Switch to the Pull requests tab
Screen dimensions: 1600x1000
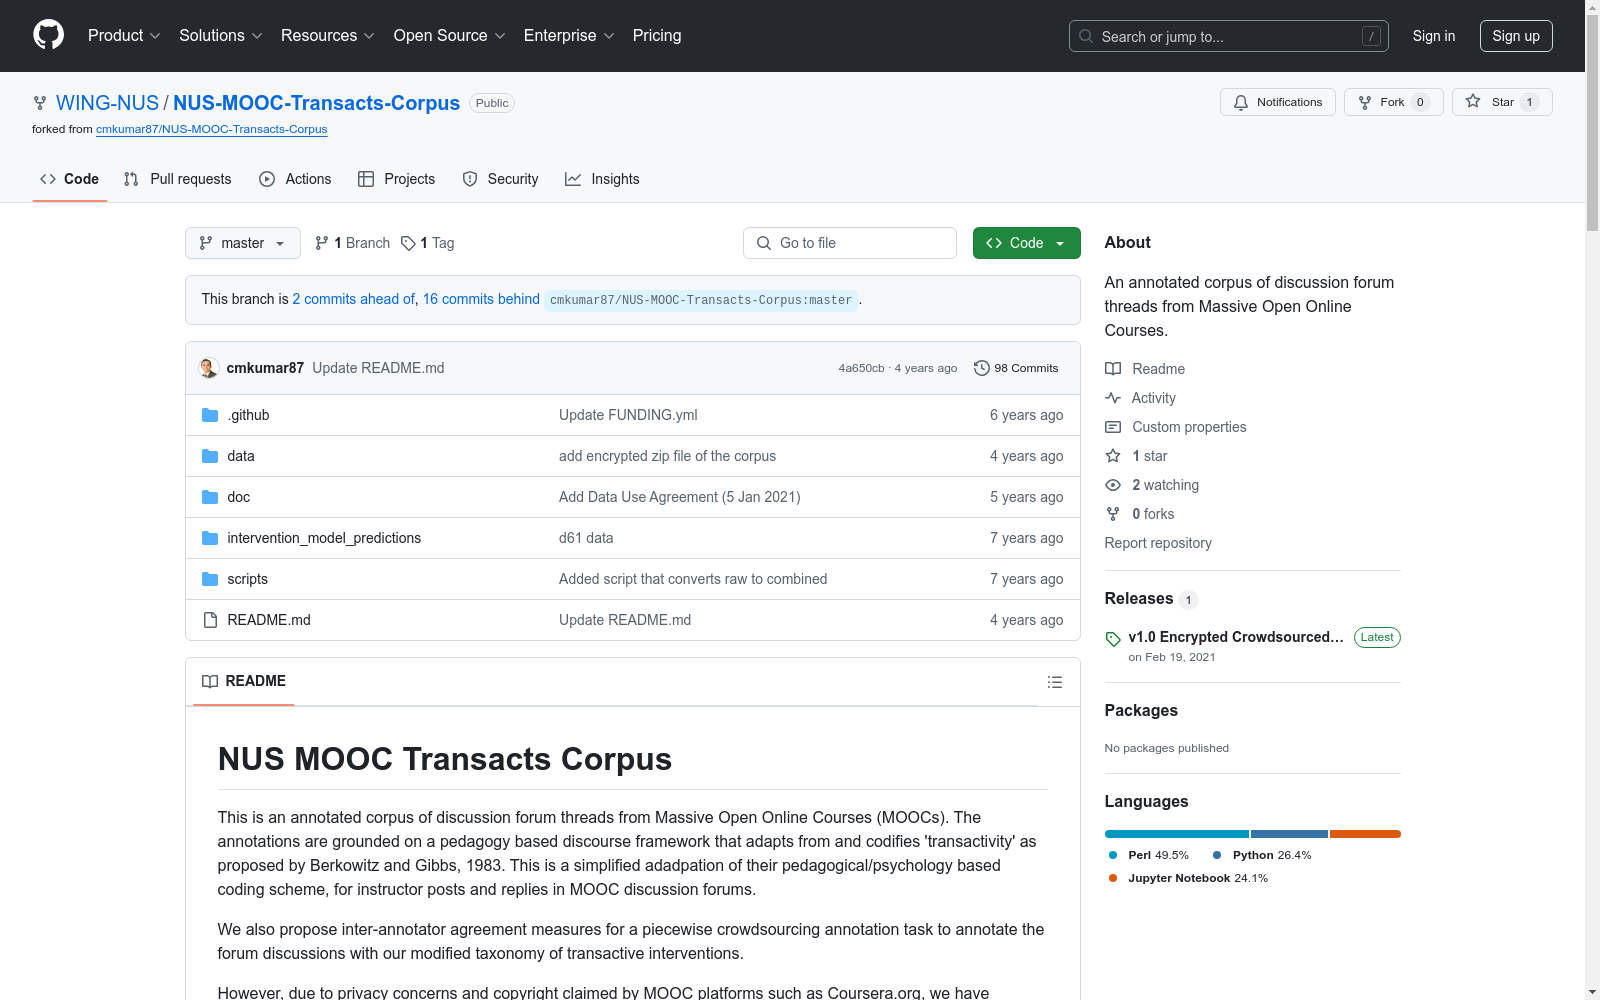[178, 179]
